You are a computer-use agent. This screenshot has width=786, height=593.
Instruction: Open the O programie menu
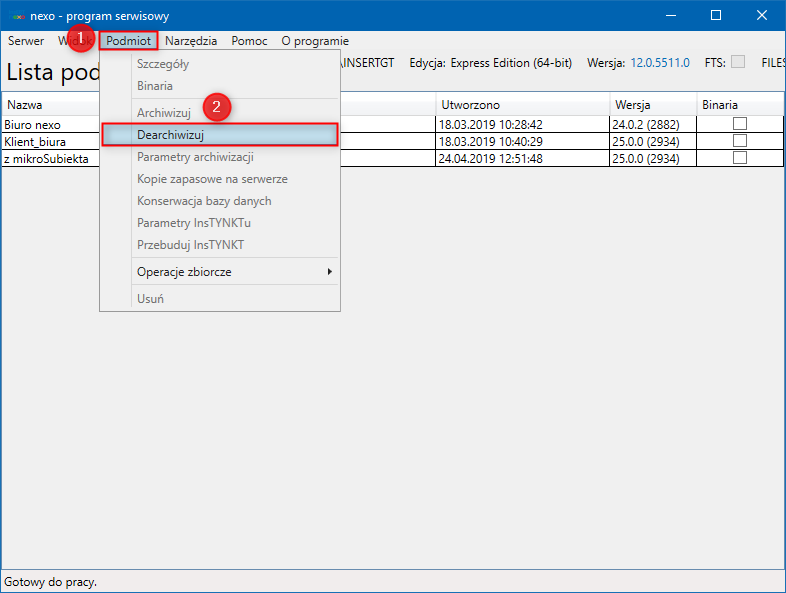pyautogui.click(x=315, y=41)
